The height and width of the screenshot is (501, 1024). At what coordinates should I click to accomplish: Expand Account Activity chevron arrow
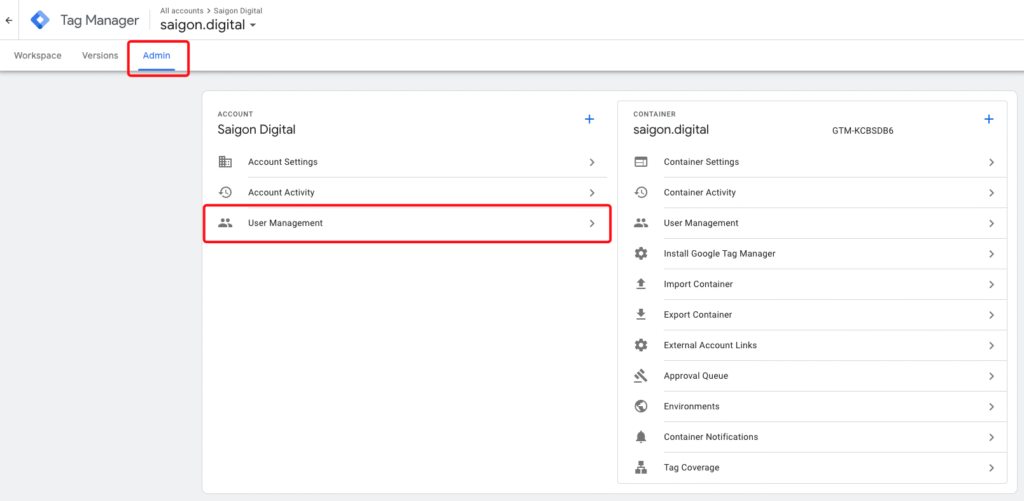pos(592,193)
